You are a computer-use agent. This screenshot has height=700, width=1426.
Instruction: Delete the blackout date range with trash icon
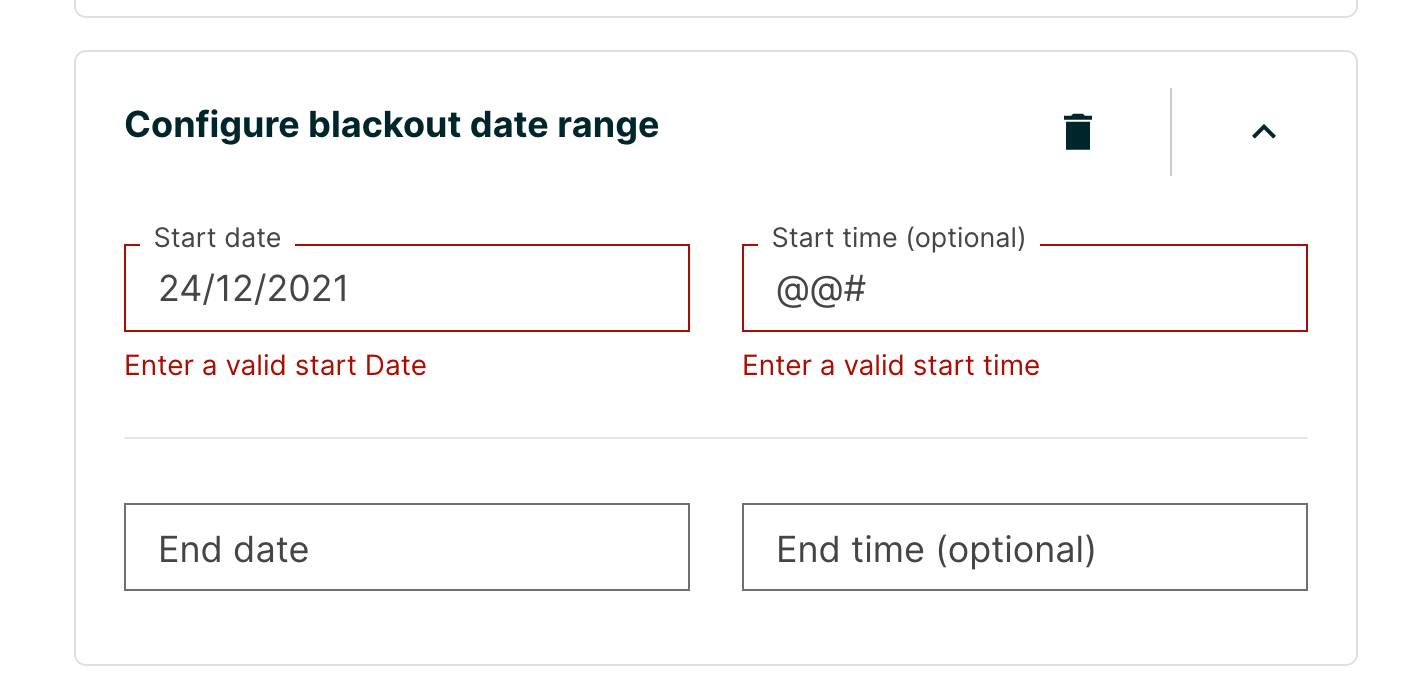[1077, 132]
